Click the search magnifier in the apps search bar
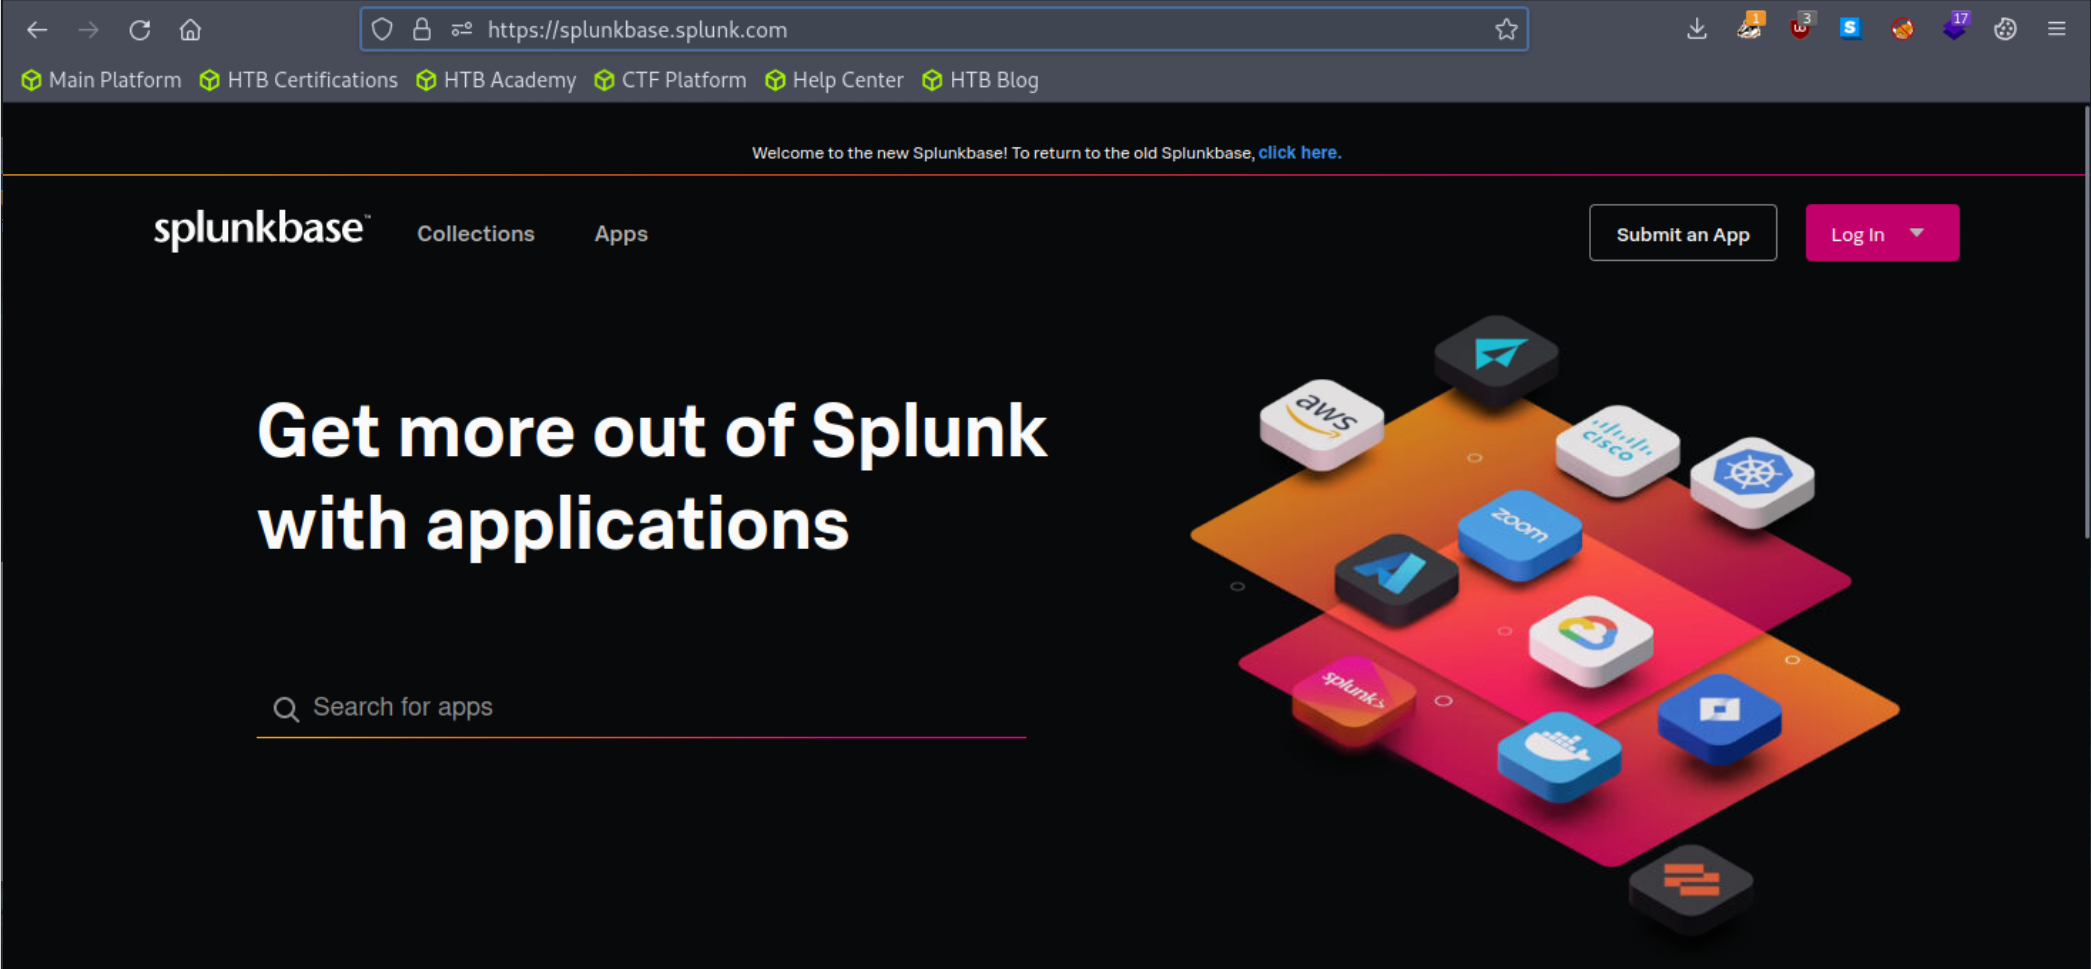 pos(286,709)
